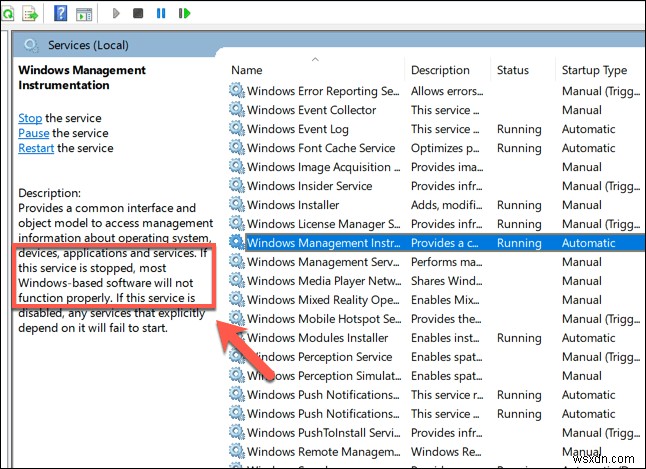This screenshot has width=646, height=469.
Task: Click gear icon beside Windows Media Player Network
Action: 236,280
